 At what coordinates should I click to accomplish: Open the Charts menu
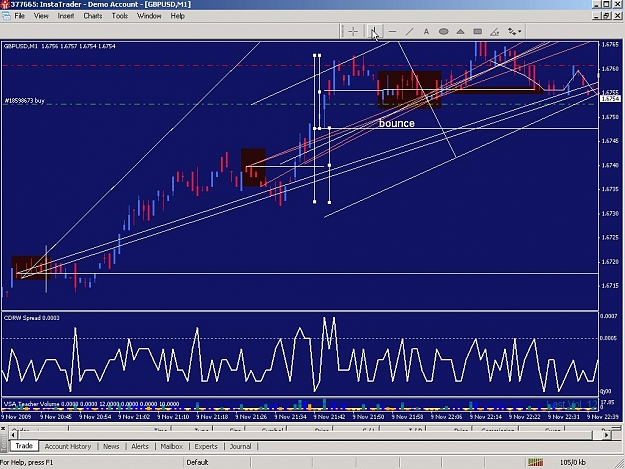(92, 16)
